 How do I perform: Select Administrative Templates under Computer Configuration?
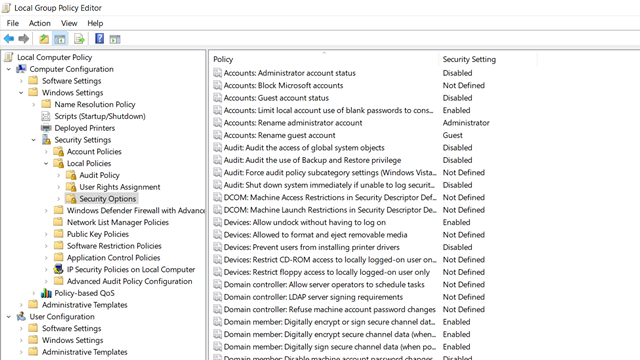(84, 305)
